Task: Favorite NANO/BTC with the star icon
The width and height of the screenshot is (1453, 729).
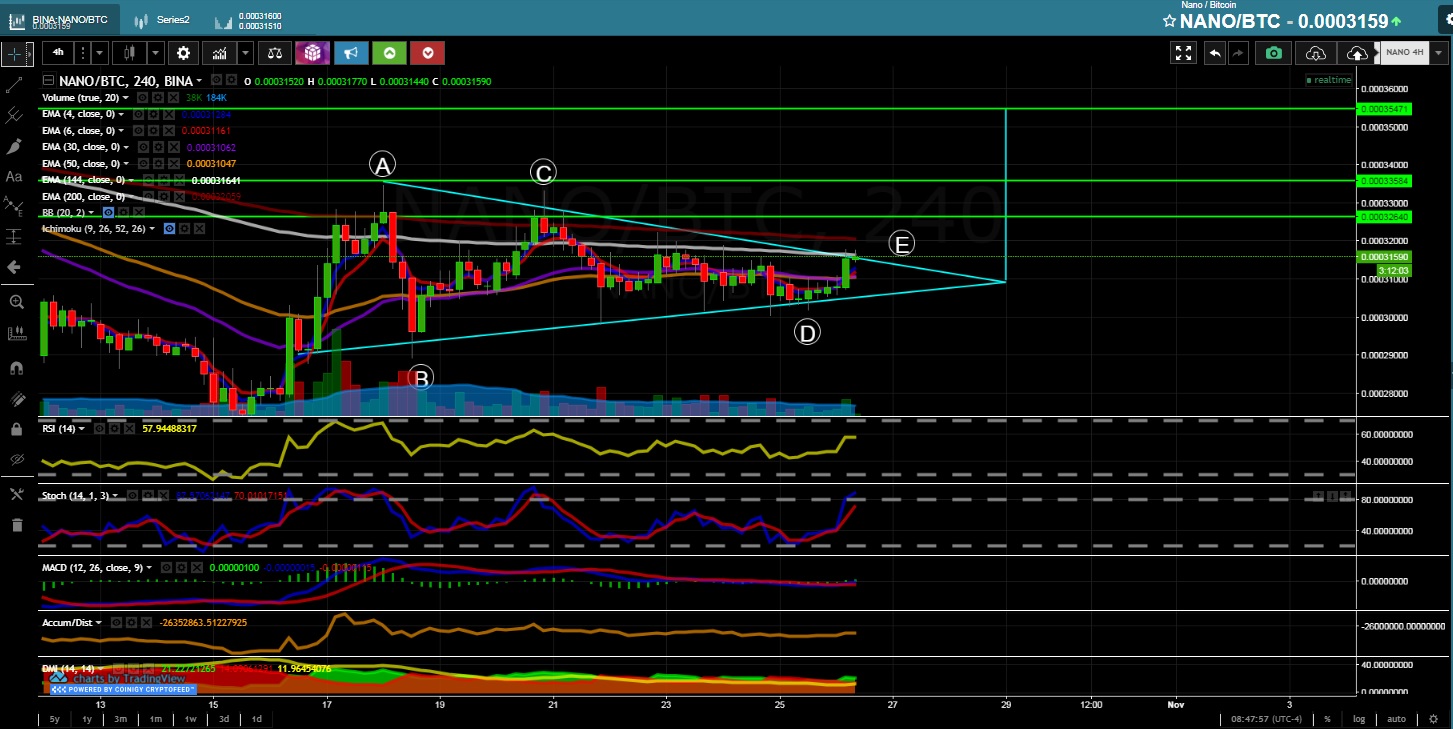Action: (1168, 21)
